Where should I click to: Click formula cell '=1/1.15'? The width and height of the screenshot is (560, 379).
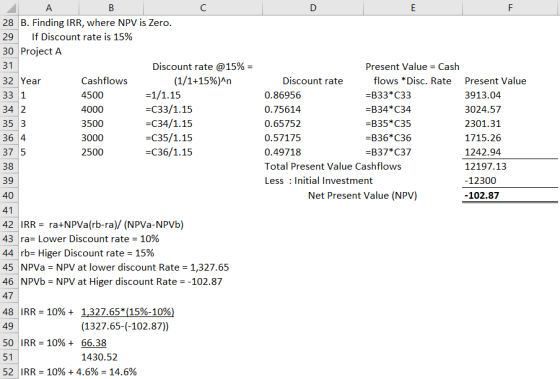tap(163, 95)
